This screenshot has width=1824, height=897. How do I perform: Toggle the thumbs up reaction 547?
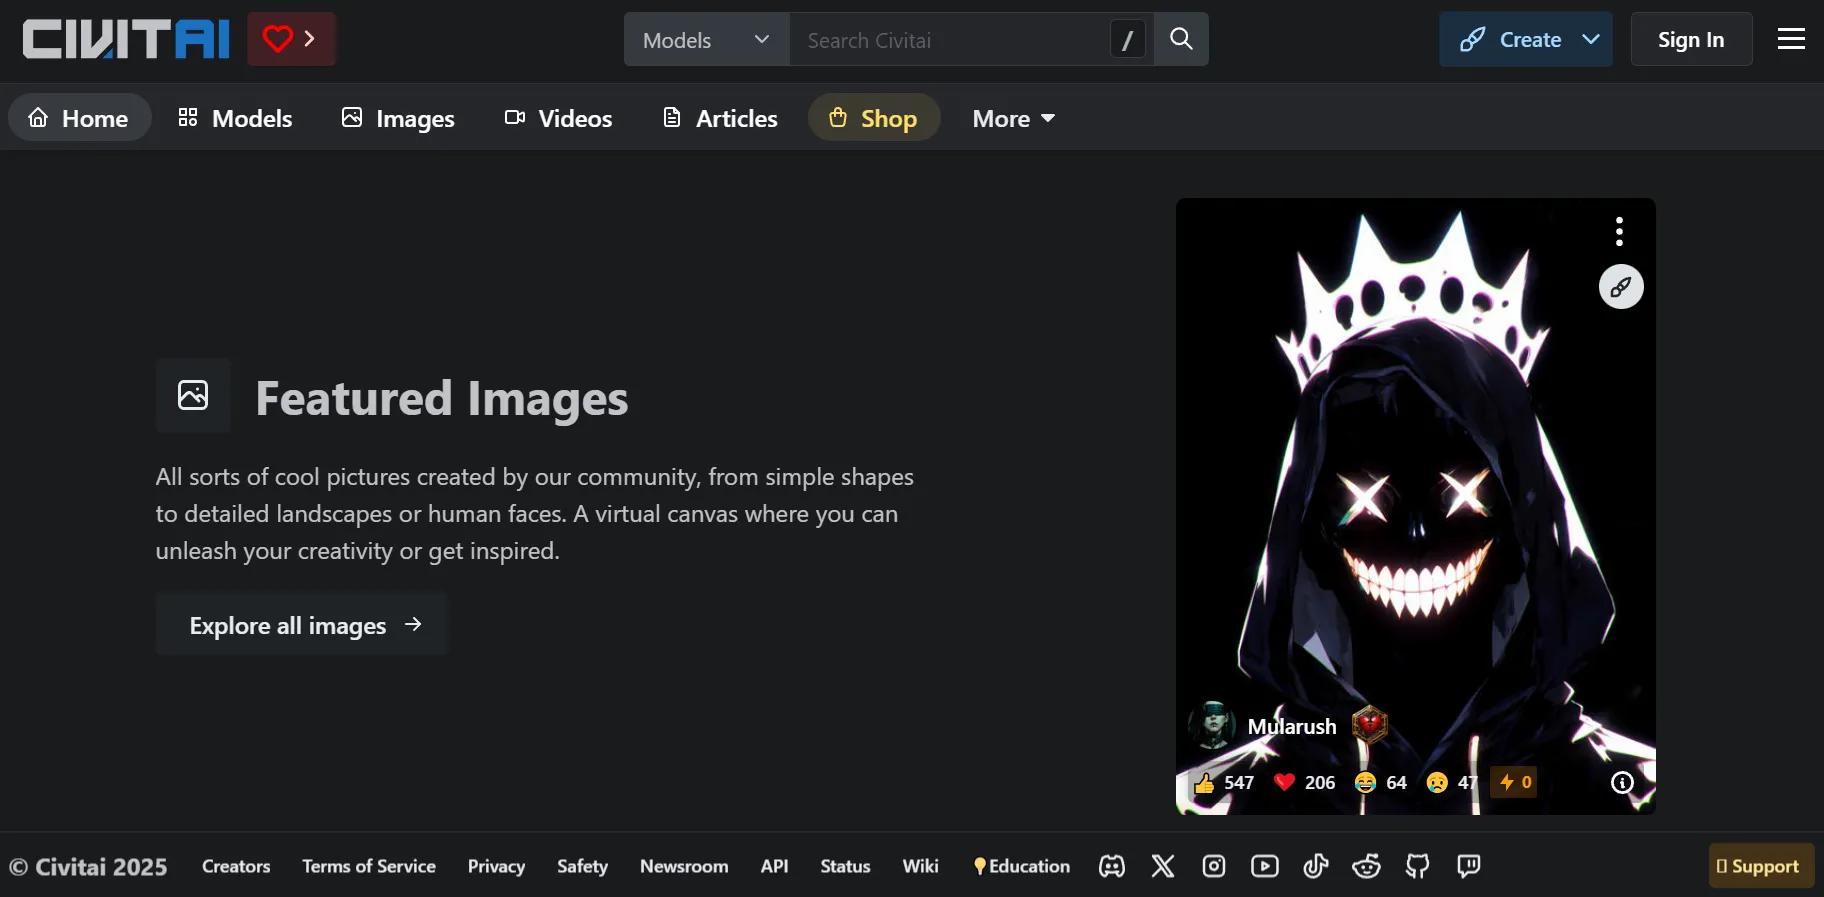[1224, 783]
